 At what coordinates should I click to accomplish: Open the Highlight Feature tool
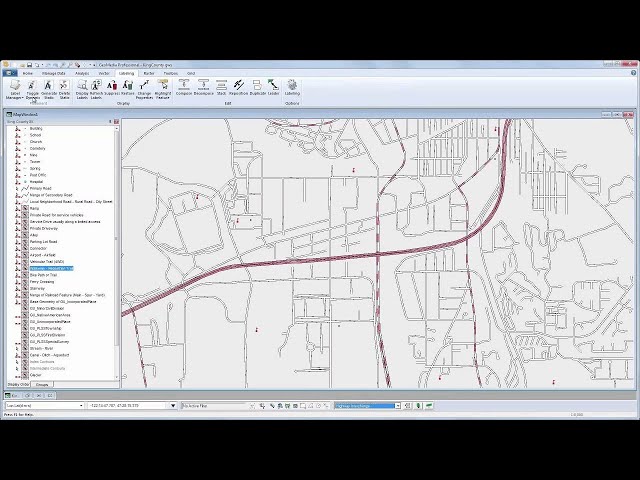163,89
